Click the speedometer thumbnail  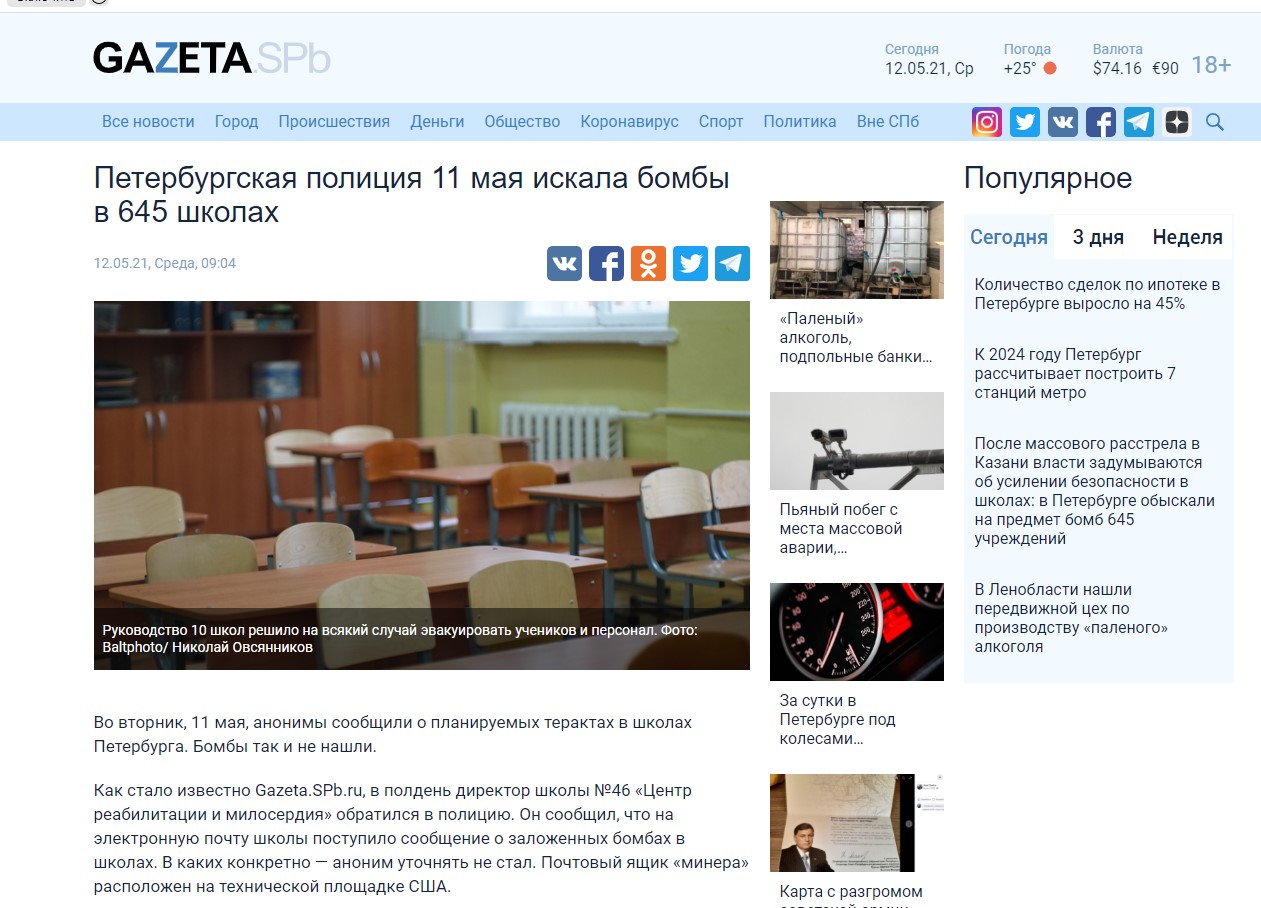857,632
